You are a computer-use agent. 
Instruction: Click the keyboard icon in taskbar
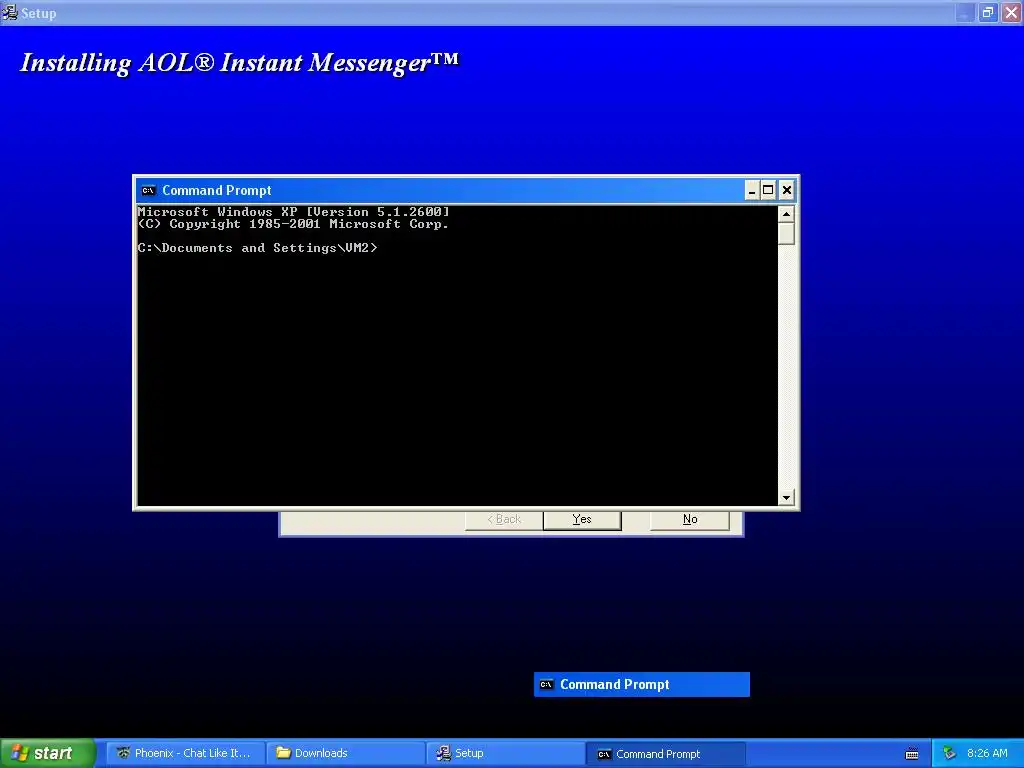(x=912, y=754)
